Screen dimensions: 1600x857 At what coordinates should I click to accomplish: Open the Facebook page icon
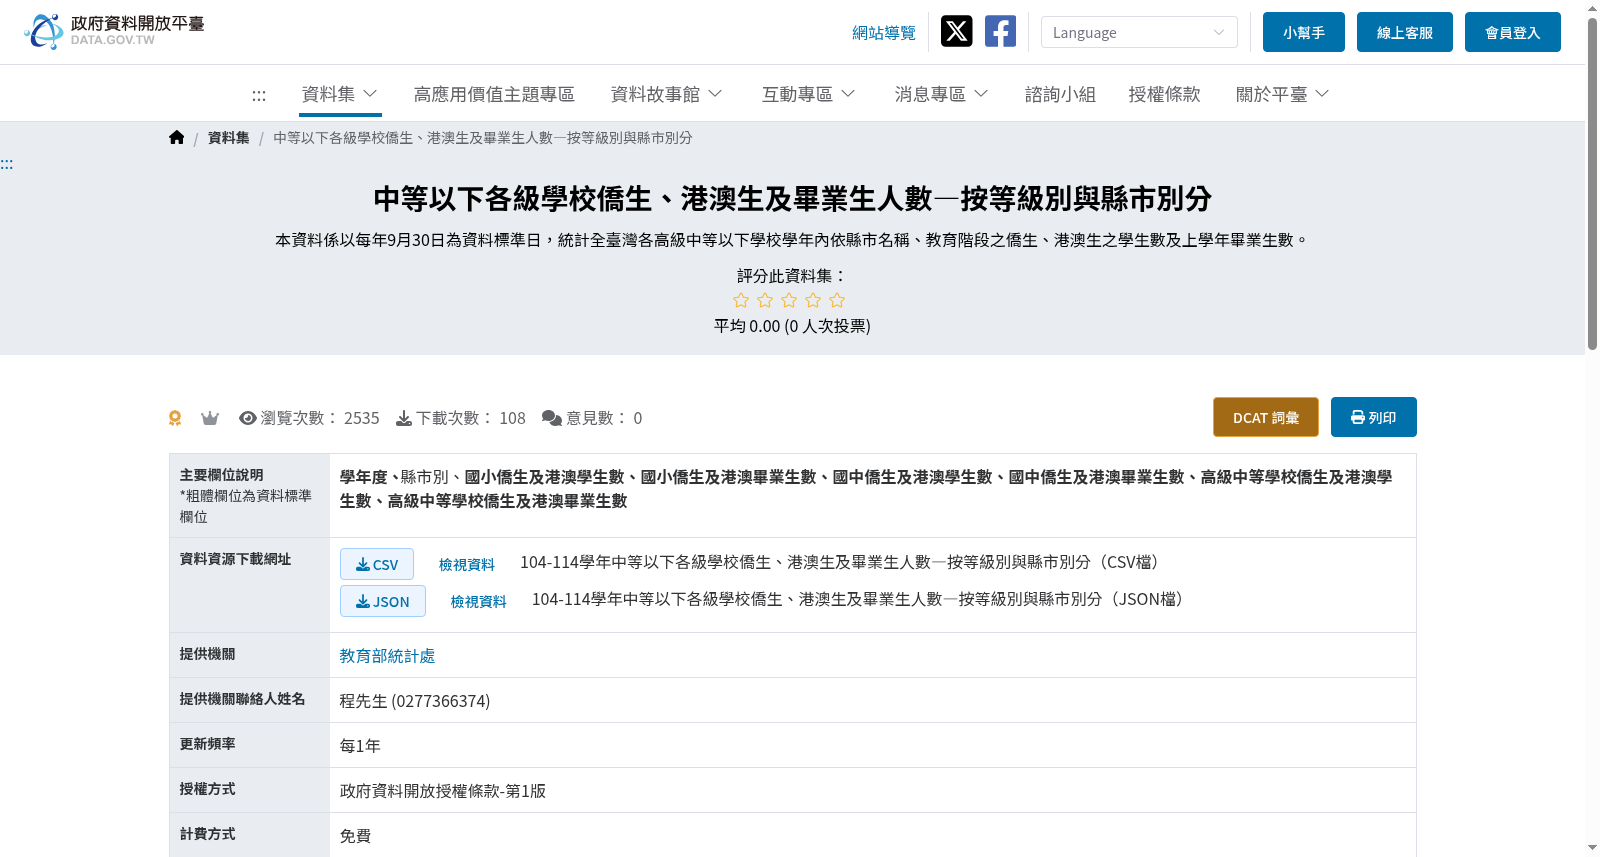coord(1000,31)
